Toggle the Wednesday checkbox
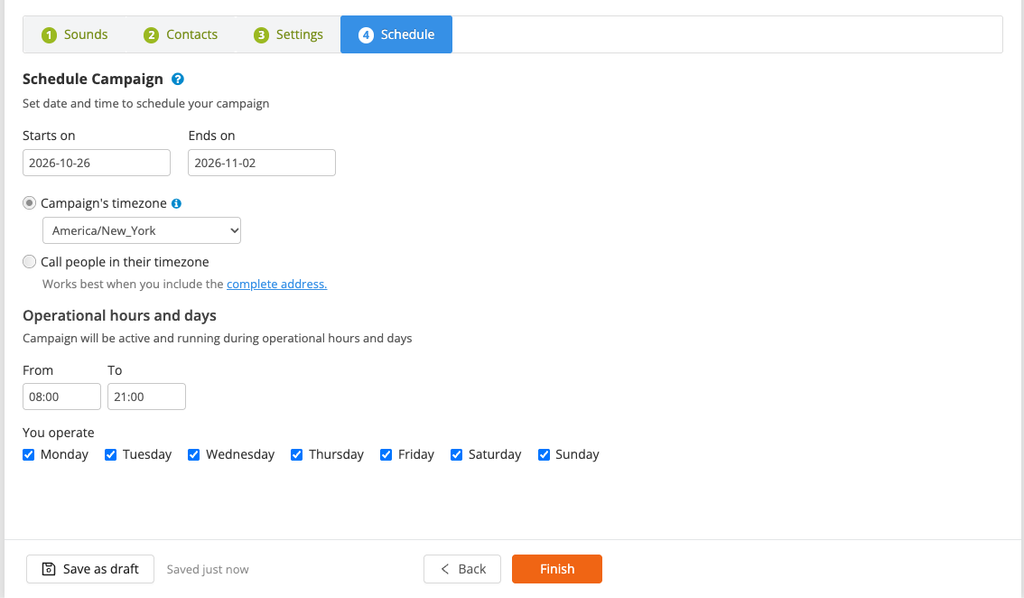Screen dimensions: 1024x598 [194, 455]
